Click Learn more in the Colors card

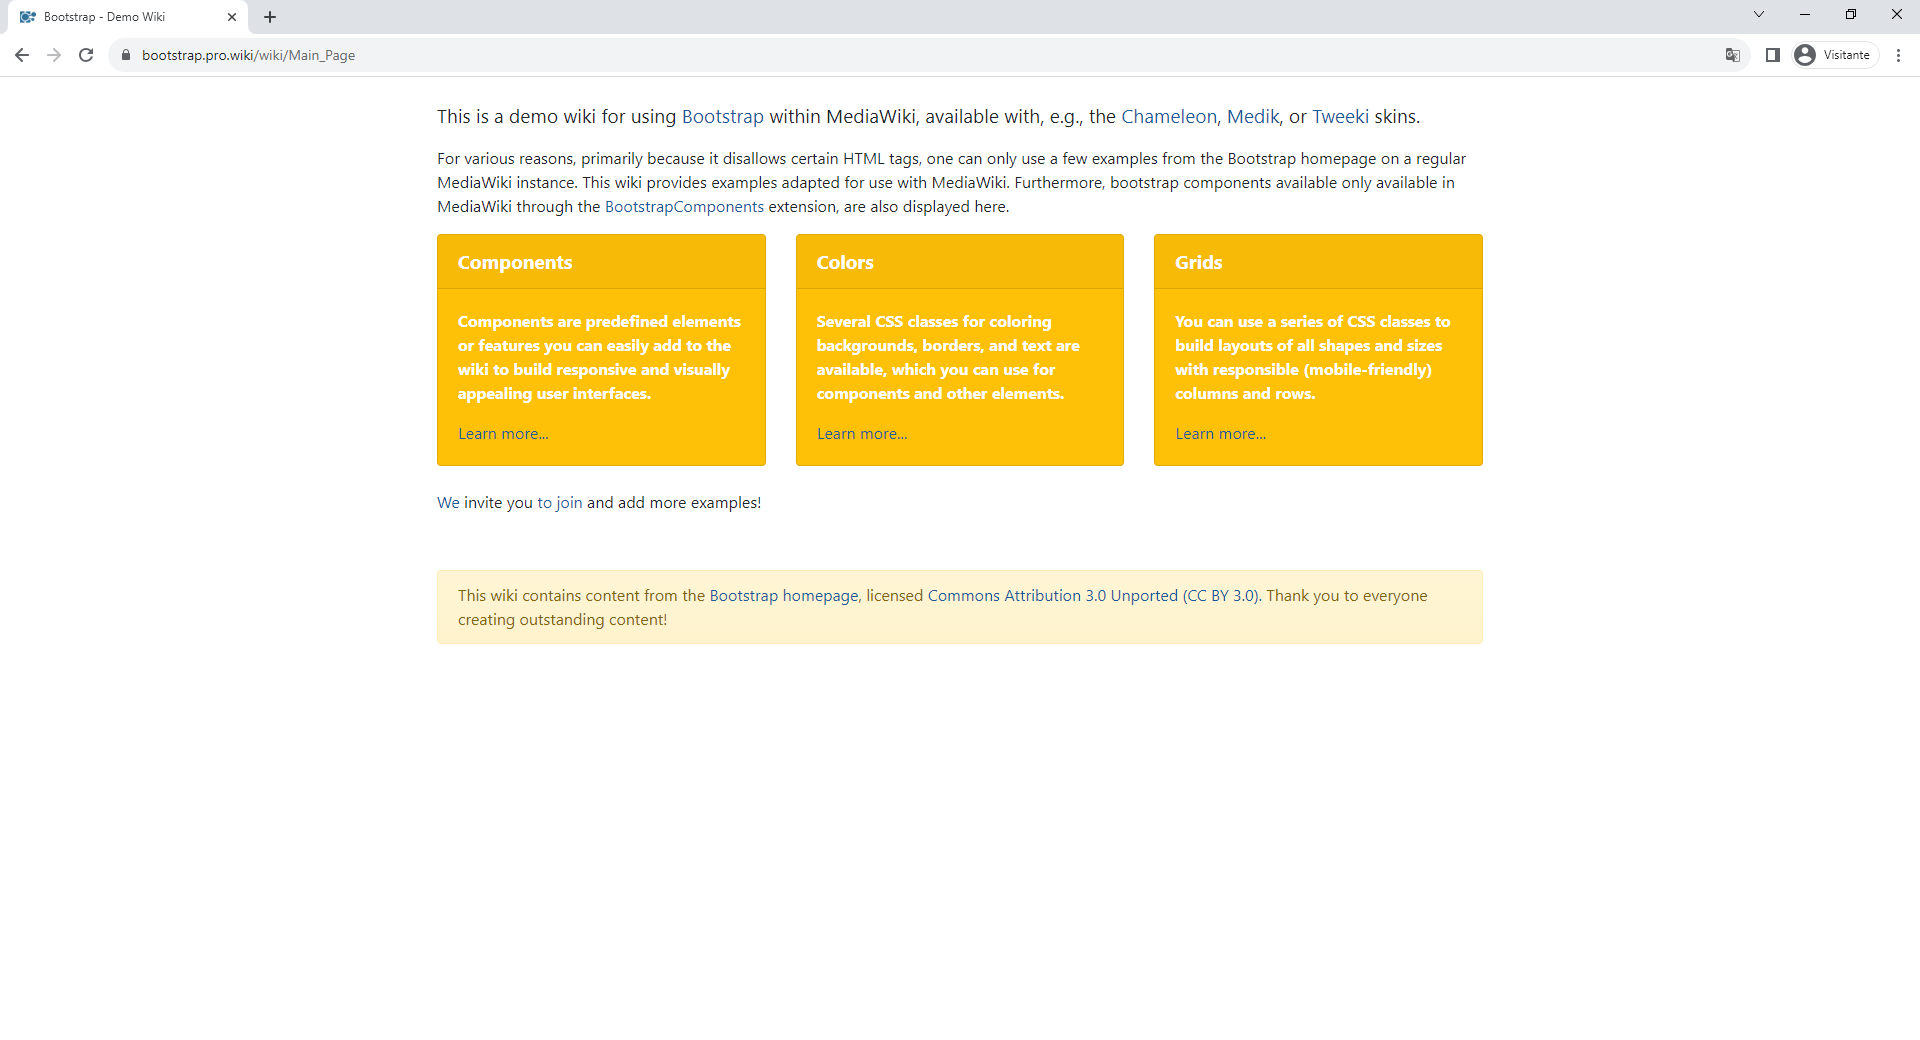pyautogui.click(x=861, y=433)
